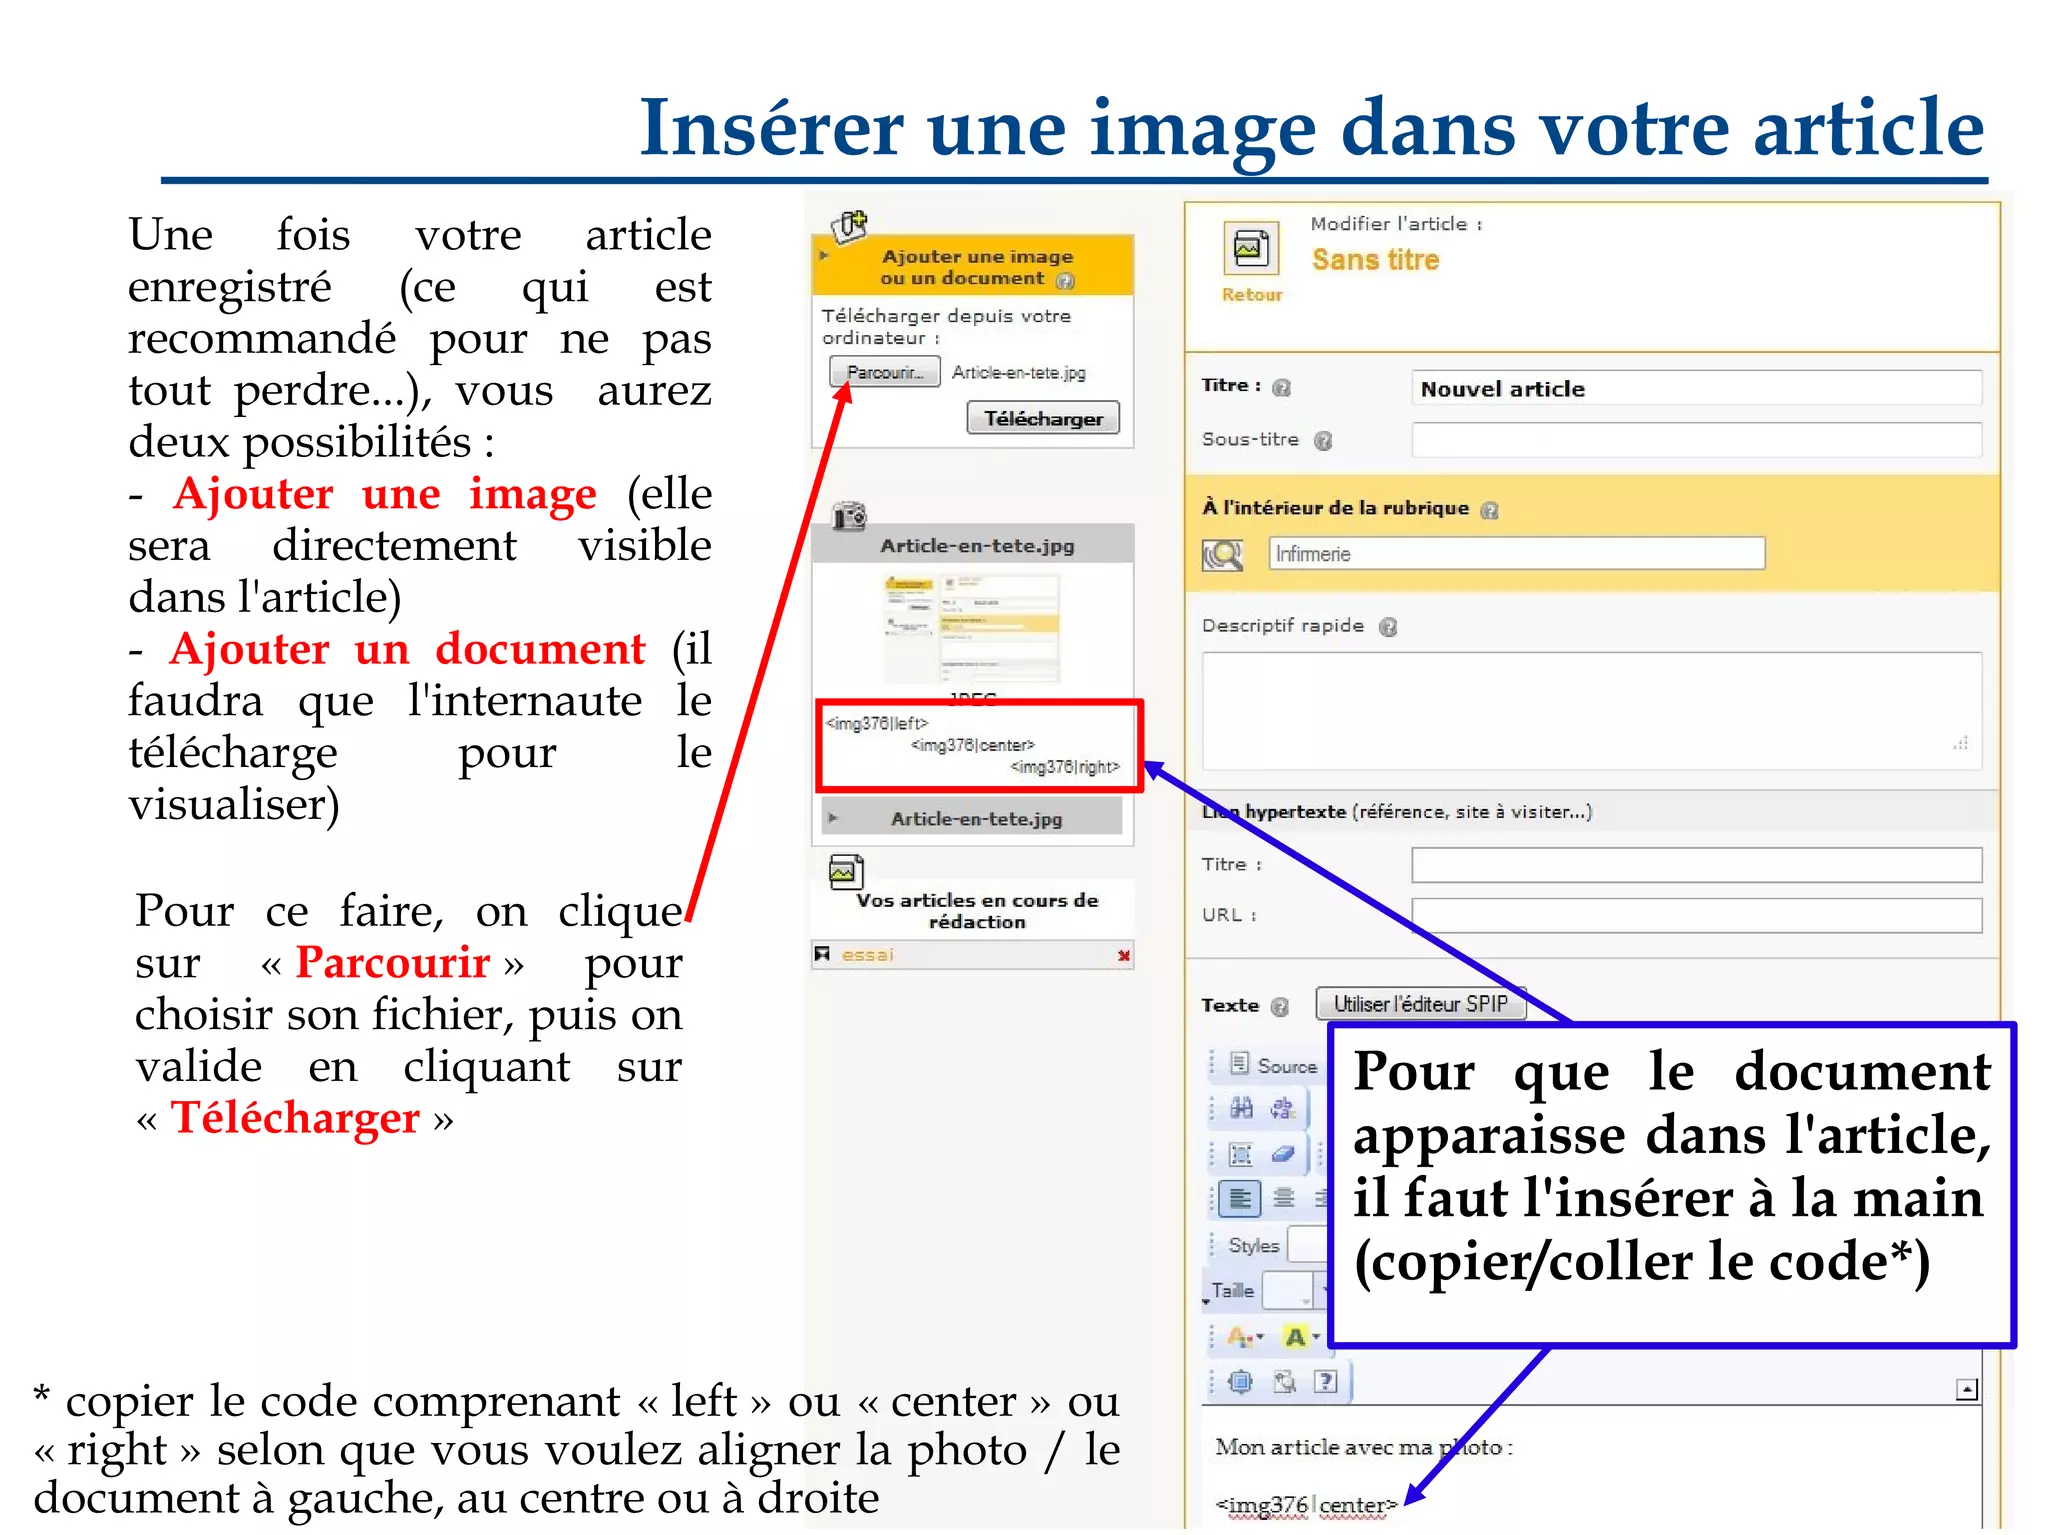Open Find with the binoculars icon
Screen dimensions: 2048x1535
[x=1241, y=1108]
